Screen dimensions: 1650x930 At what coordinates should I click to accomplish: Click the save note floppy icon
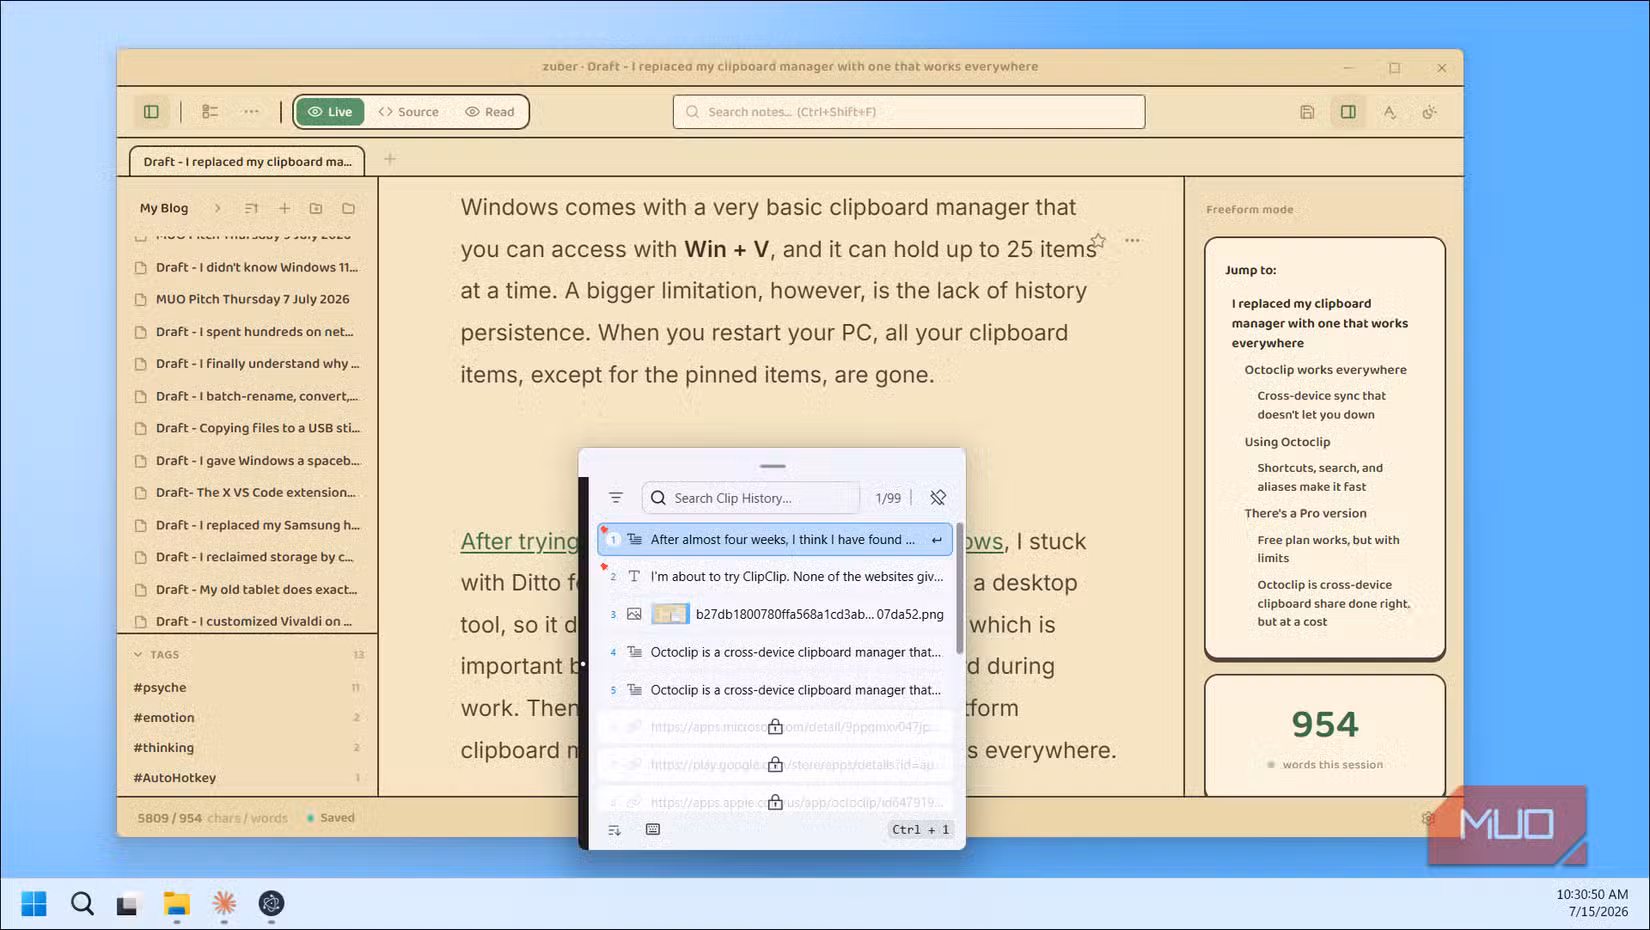tap(1307, 112)
